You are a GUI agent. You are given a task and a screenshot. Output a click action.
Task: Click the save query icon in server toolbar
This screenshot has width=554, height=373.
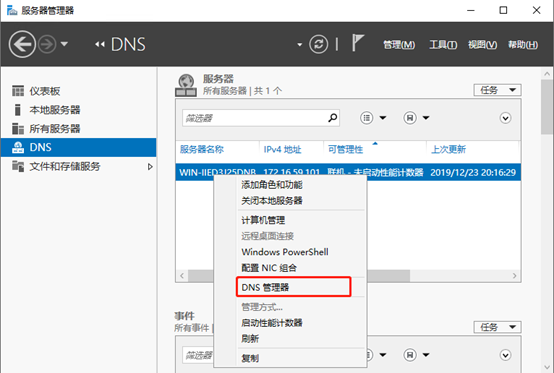(x=410, y=118)
